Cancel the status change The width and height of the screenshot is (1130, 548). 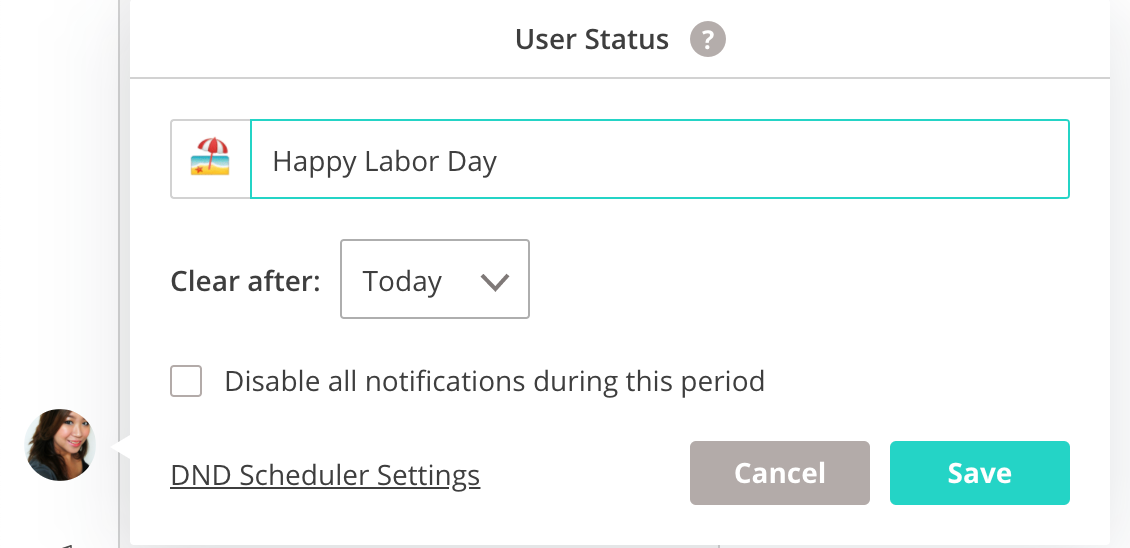click(780, 473)
